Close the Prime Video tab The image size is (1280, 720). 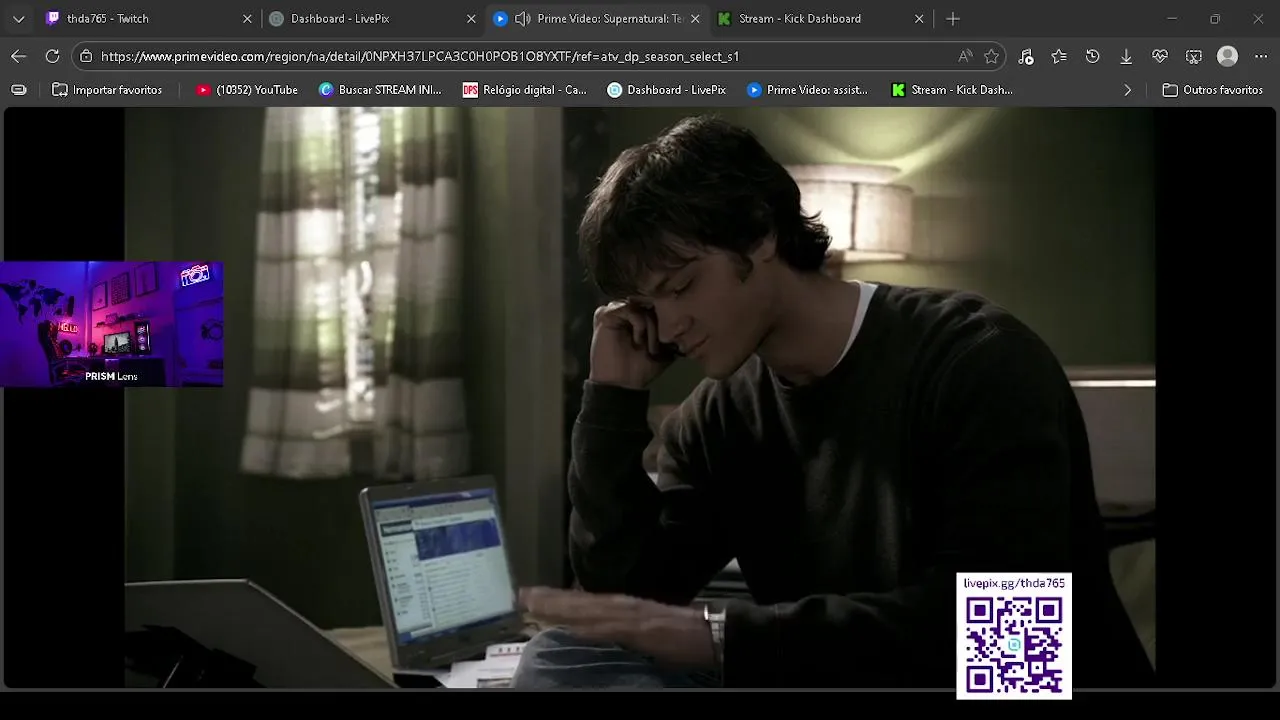click(695, 18)
